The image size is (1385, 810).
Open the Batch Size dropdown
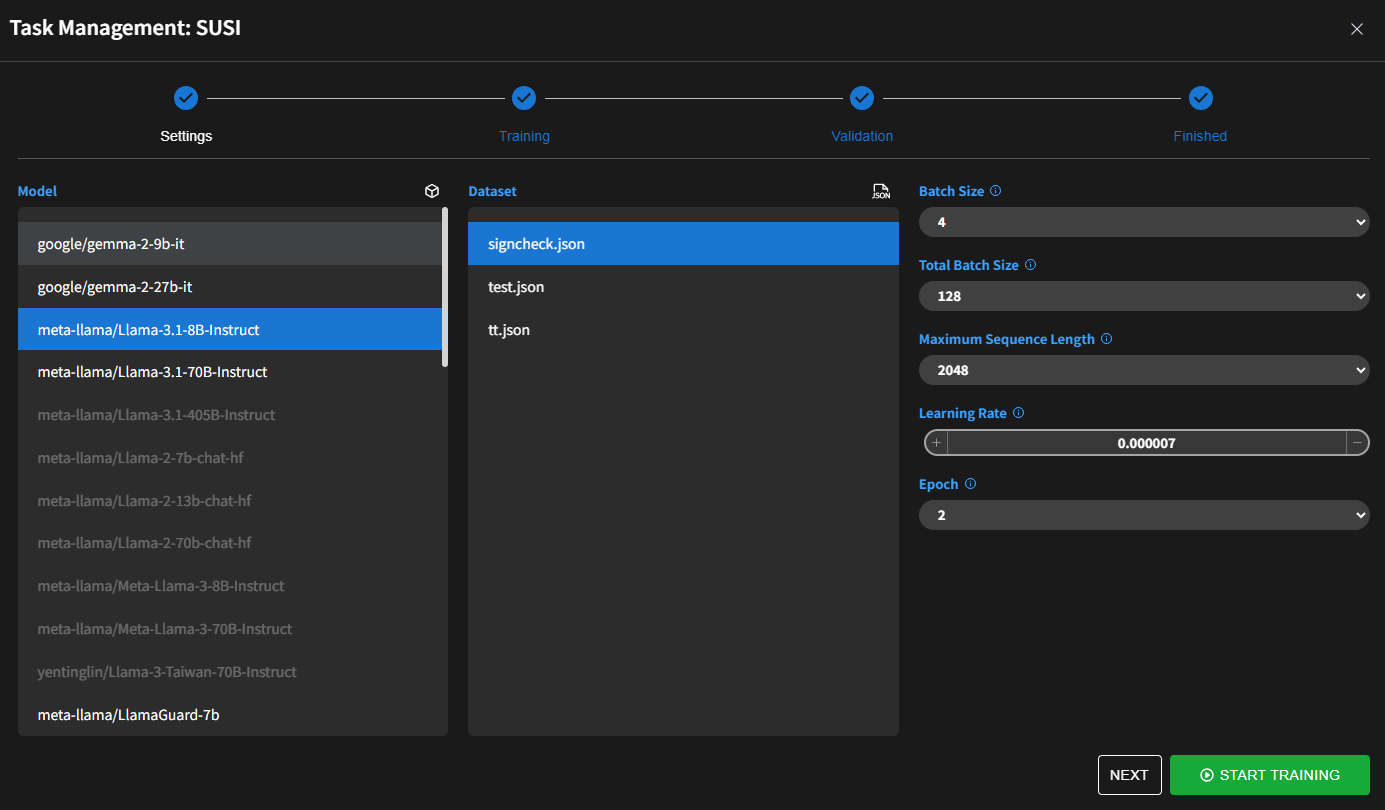pyautogui.click(x=1144, y=221)
